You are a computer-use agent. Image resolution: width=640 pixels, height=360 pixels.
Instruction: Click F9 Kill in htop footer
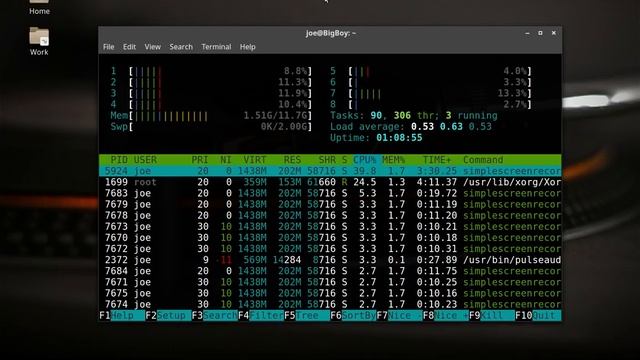(491, 316)
